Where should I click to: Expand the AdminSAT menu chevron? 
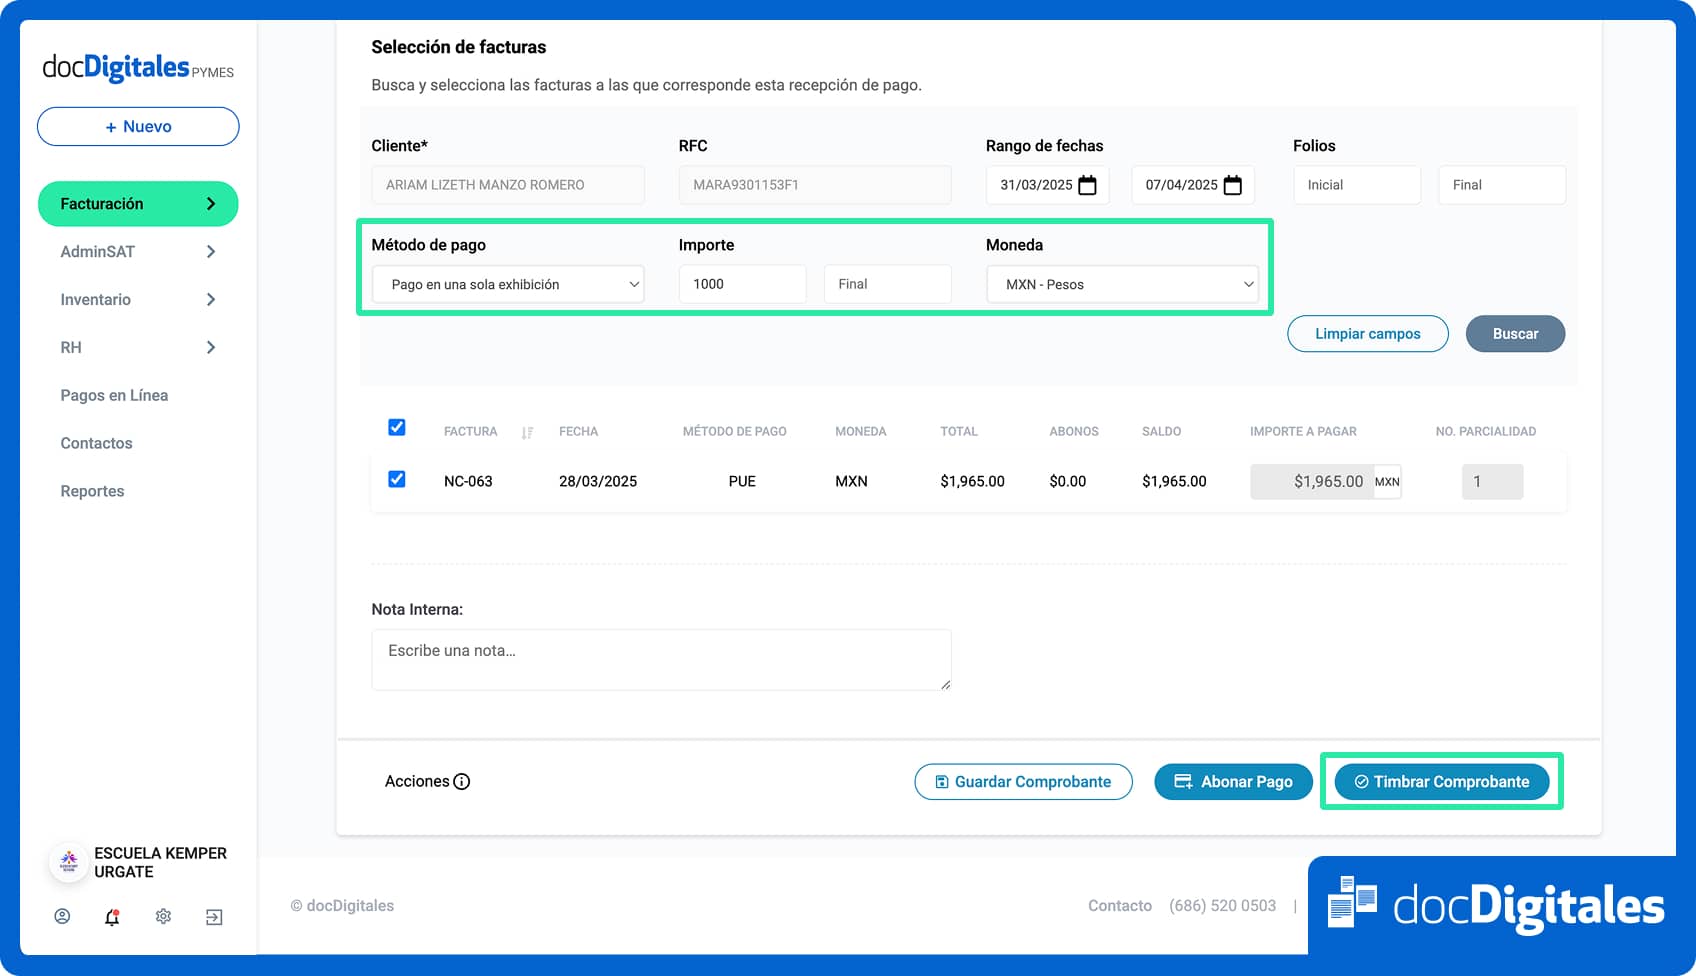click(x=211, y=252)
